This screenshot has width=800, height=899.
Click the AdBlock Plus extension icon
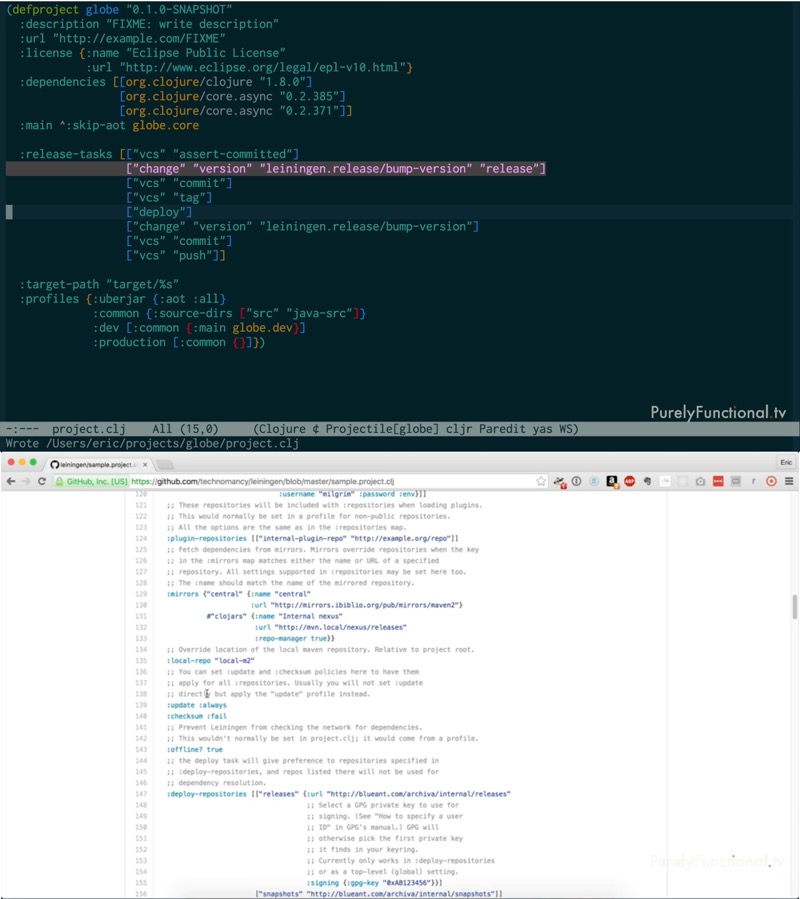coord(630,481)
